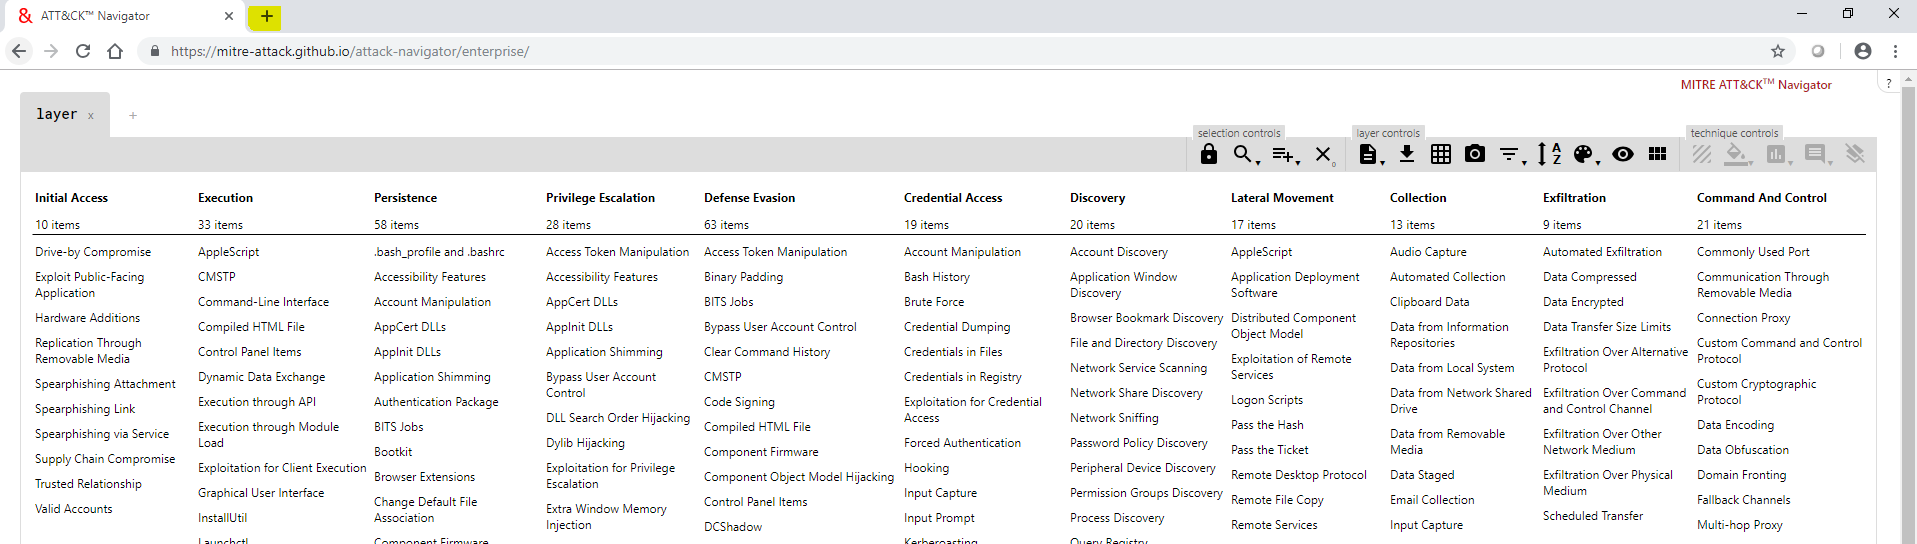Toggle the matrix view mode icon
The height and width of the screenshot is (544, 1917).
(1657, 154)
